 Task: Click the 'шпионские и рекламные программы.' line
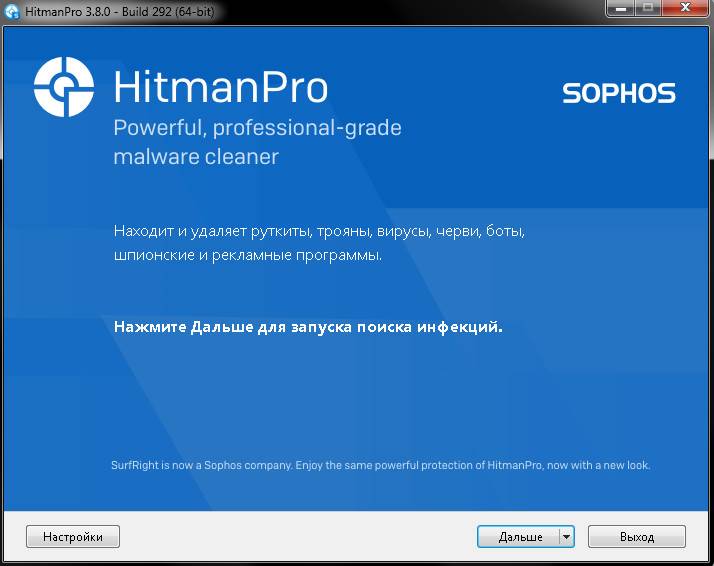[248, 255]
